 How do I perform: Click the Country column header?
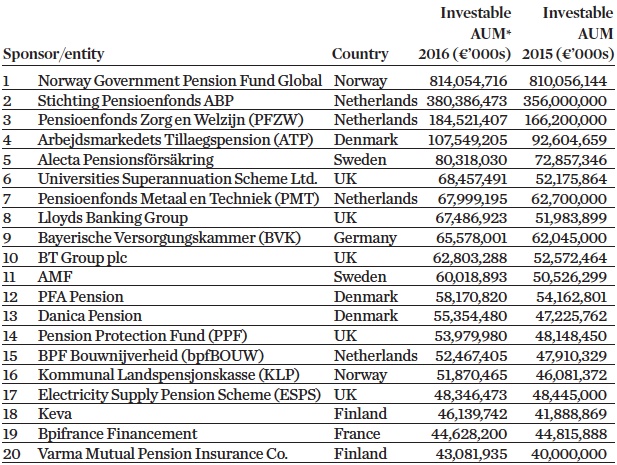pos(359,54)
